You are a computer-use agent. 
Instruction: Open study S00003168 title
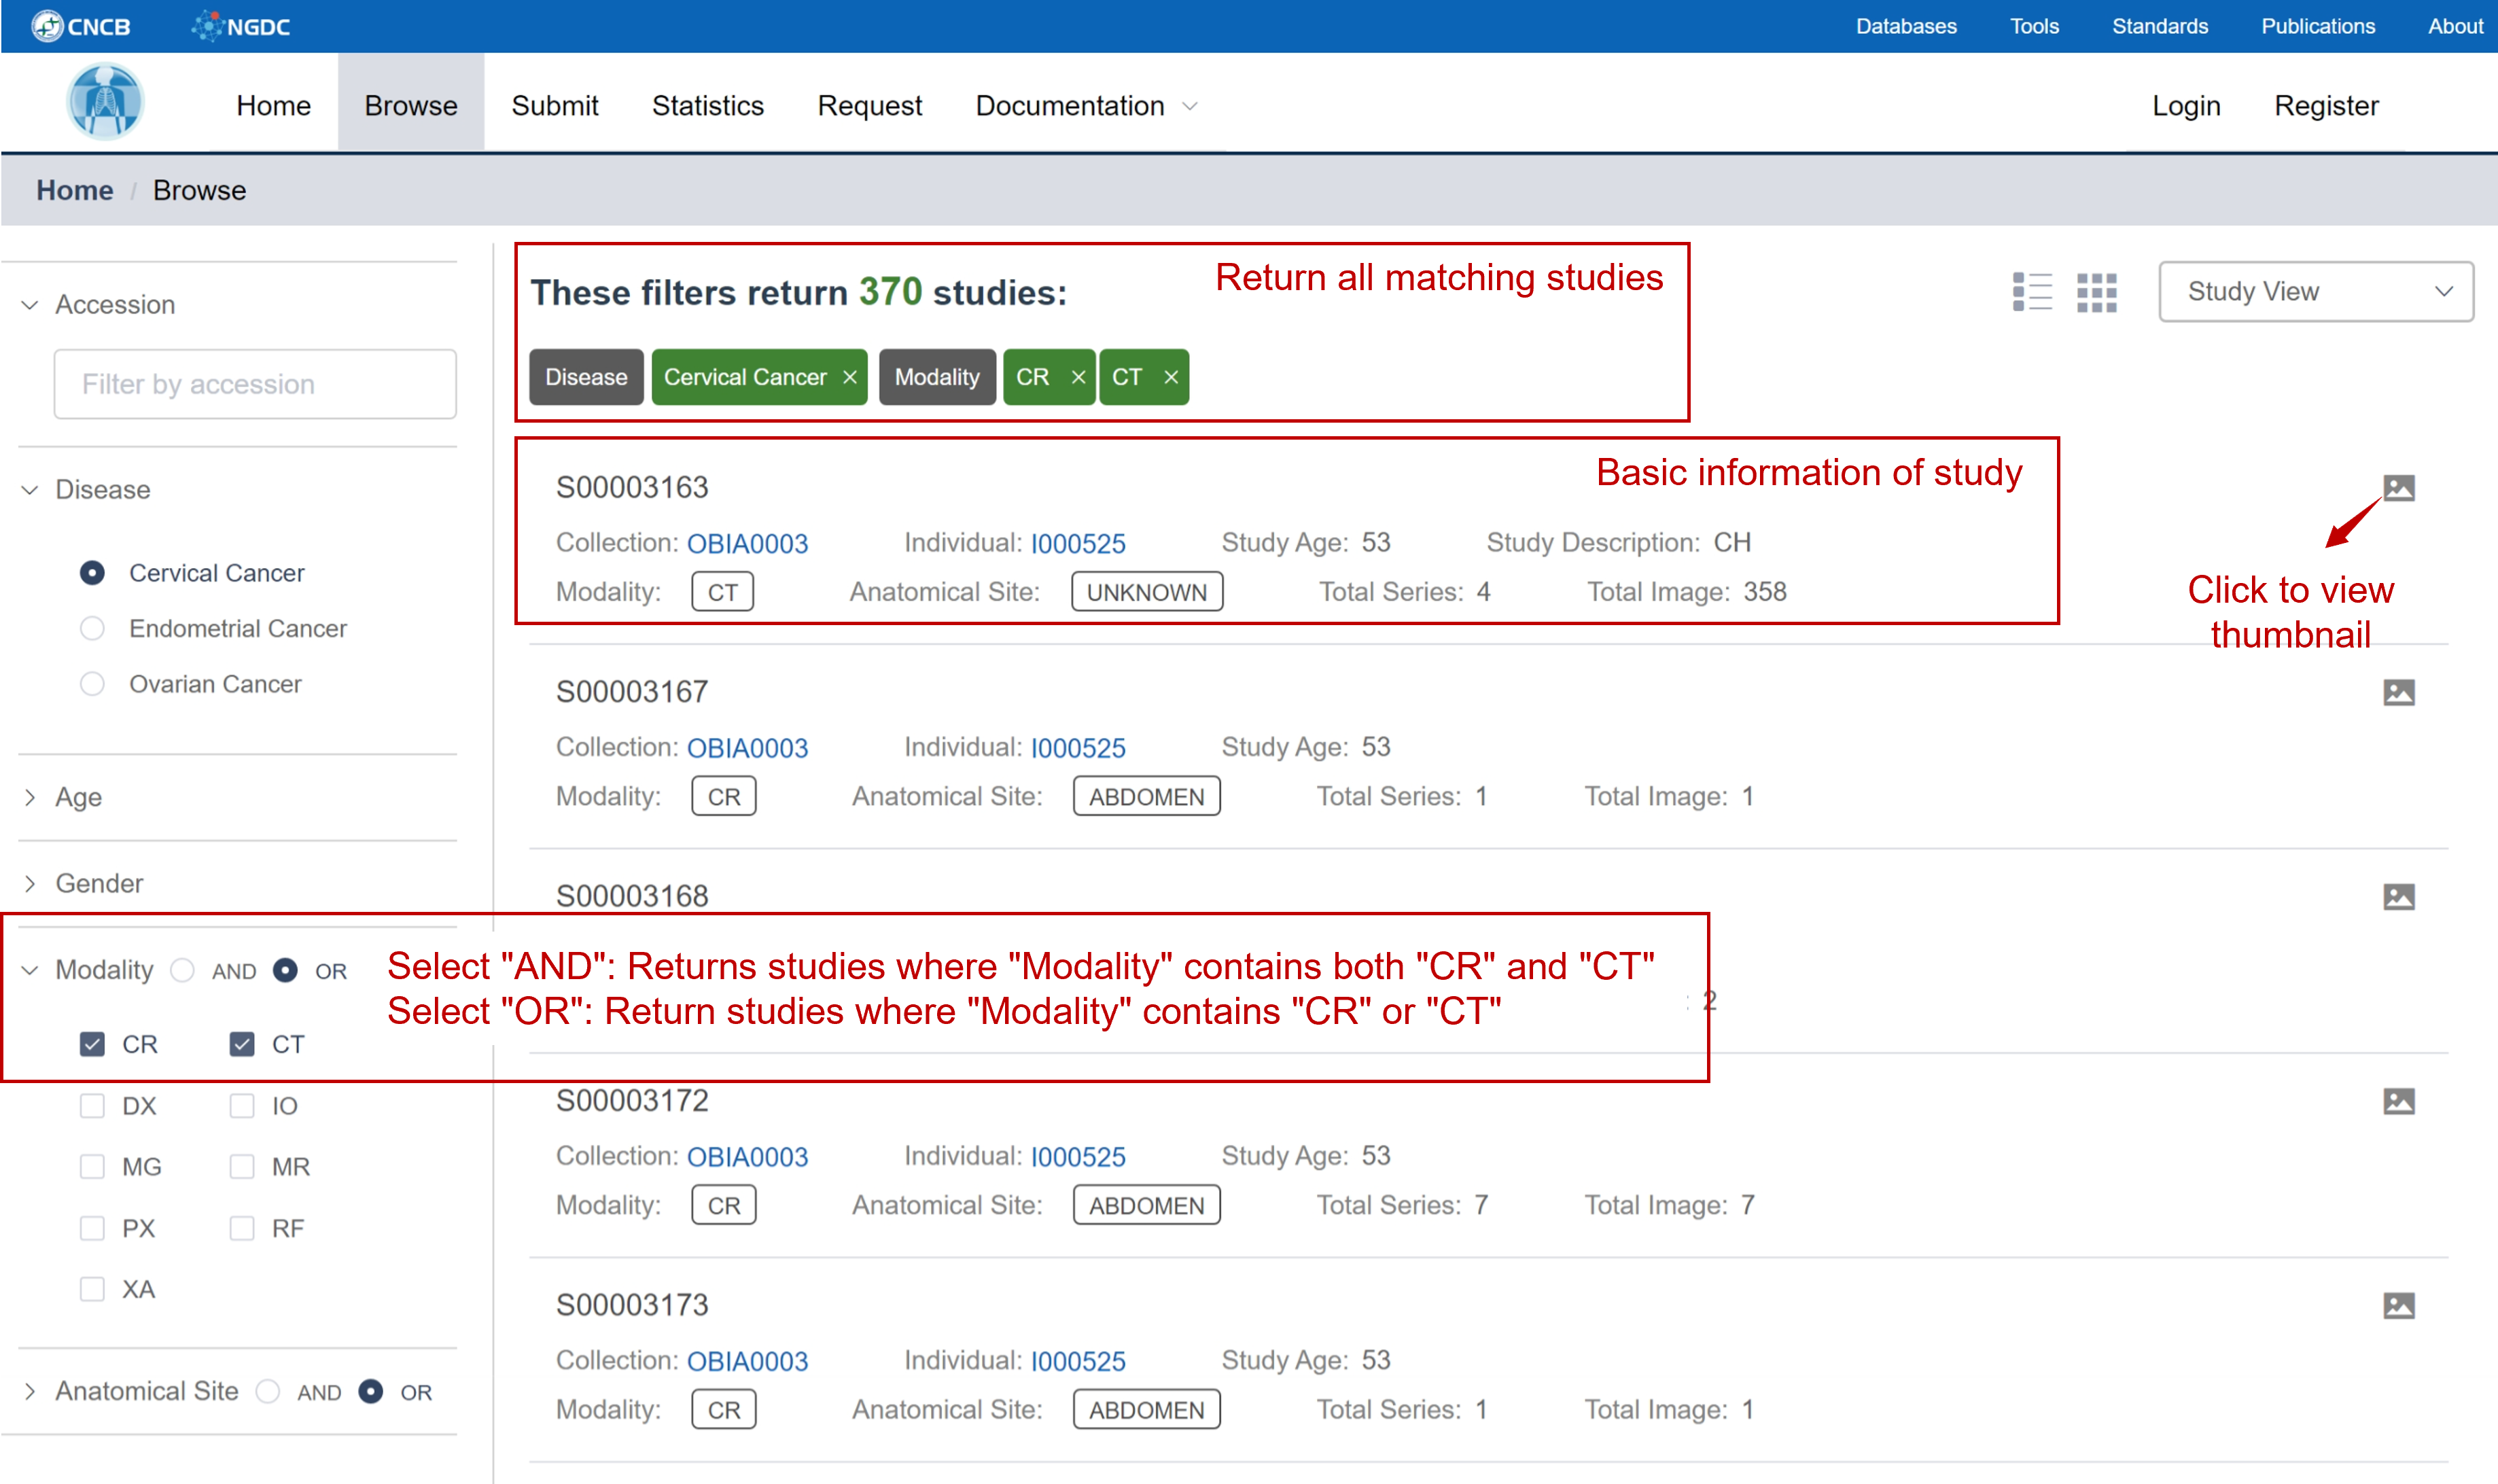pyautogui.click(x=632, y=896)
